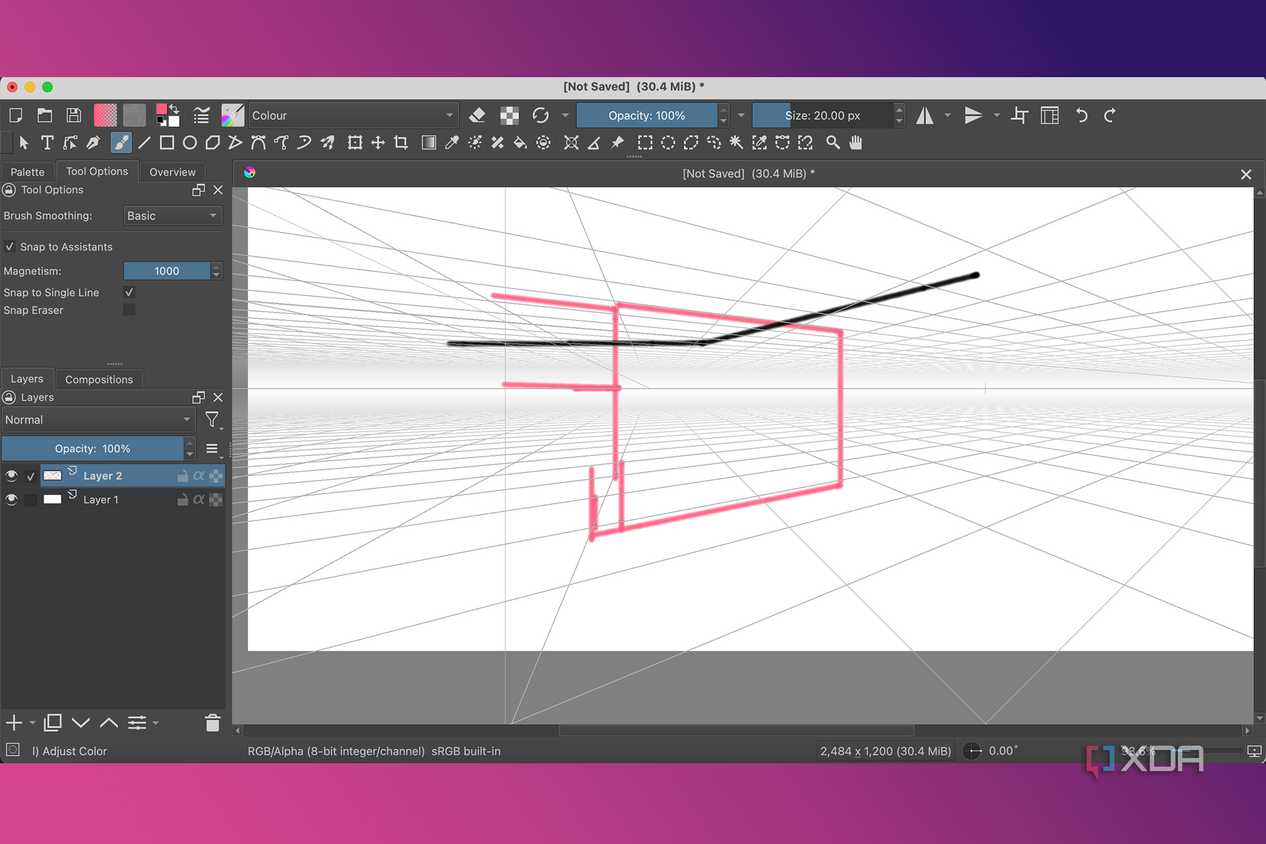Select the Select Shapes arrow tool
The height and width of the screenshot is (844, 1266).
click(x=23, y=143)
